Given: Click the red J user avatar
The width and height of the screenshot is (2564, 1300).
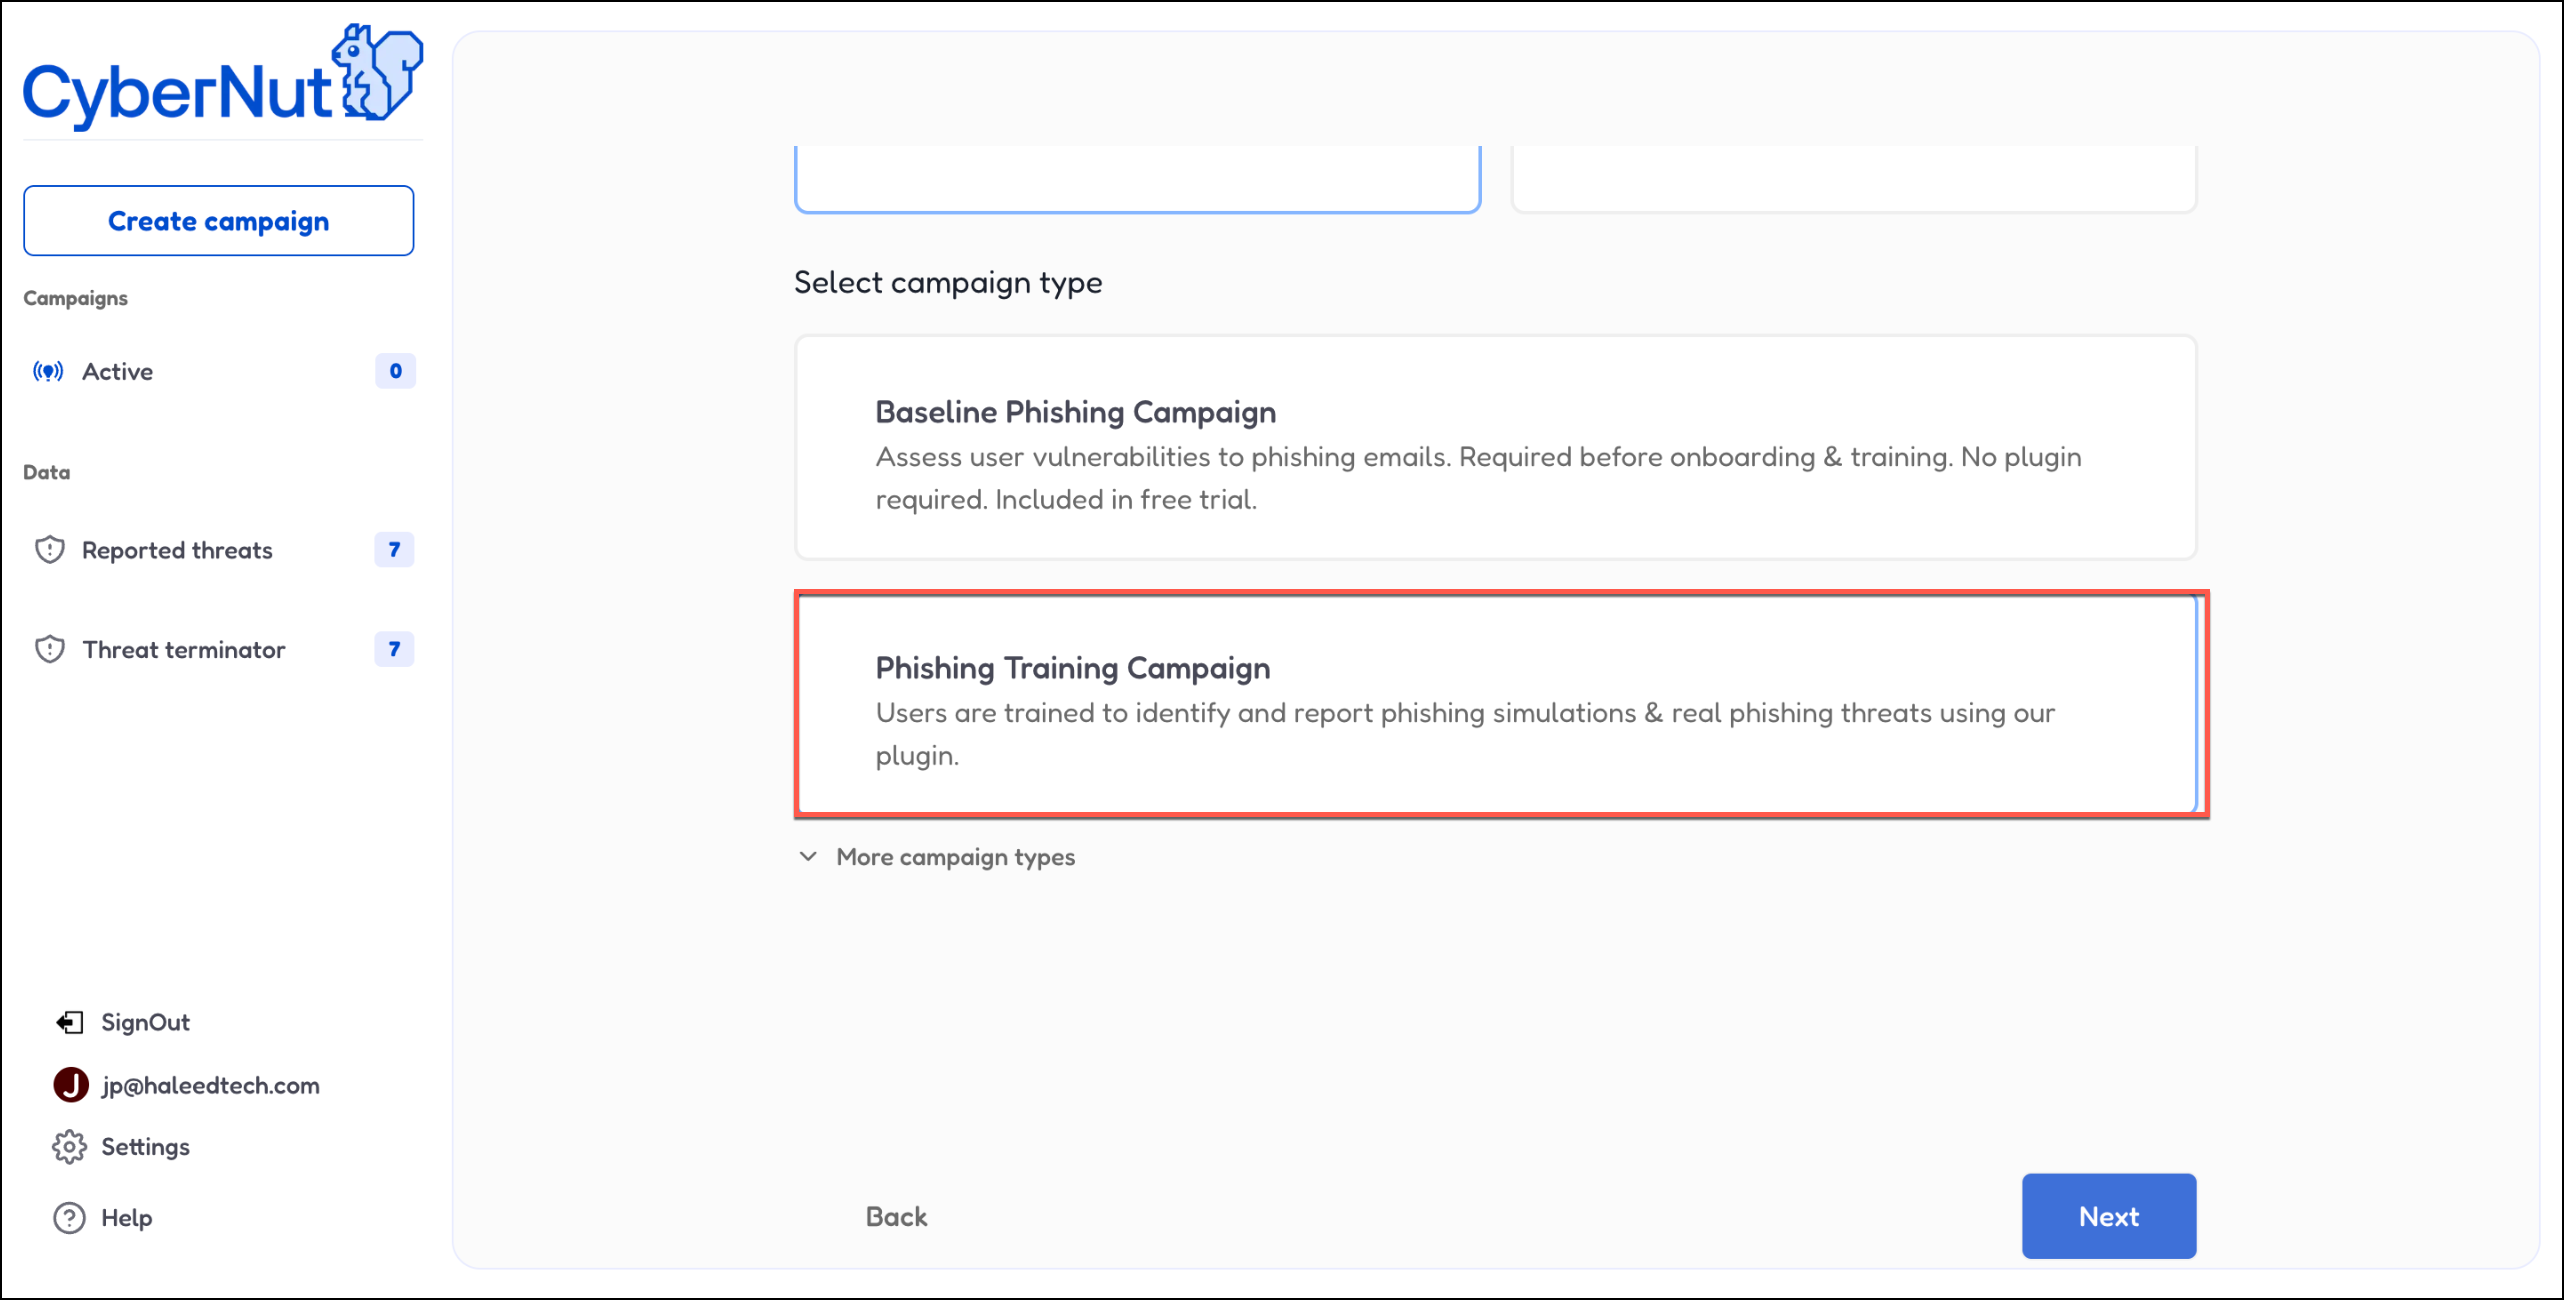Looking at the screenshot, I should click(71, 1085).
